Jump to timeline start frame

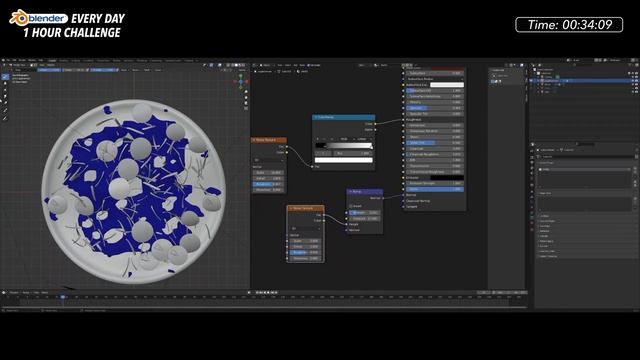tap(257, 292)
